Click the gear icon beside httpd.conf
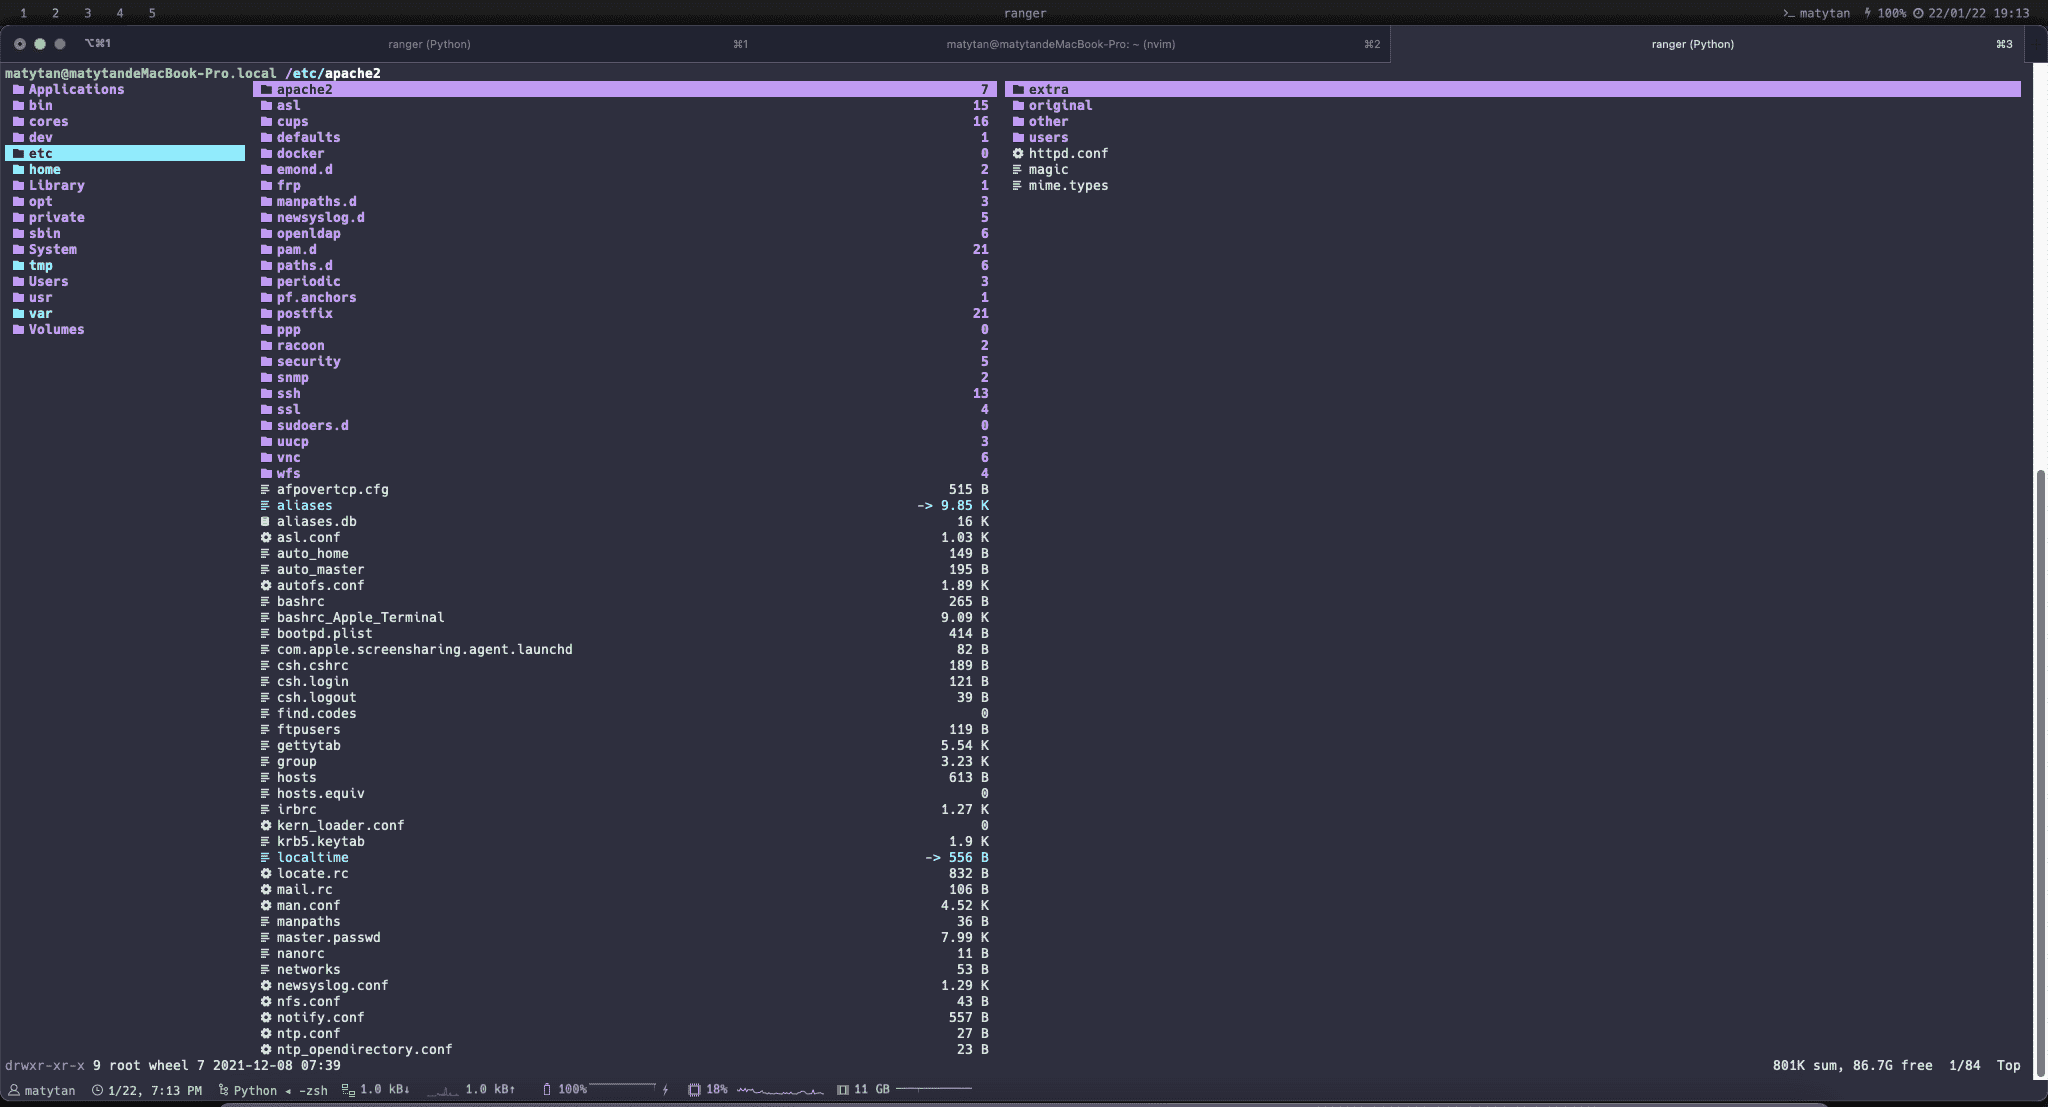The image size is (2048, 1107). 1018,154
